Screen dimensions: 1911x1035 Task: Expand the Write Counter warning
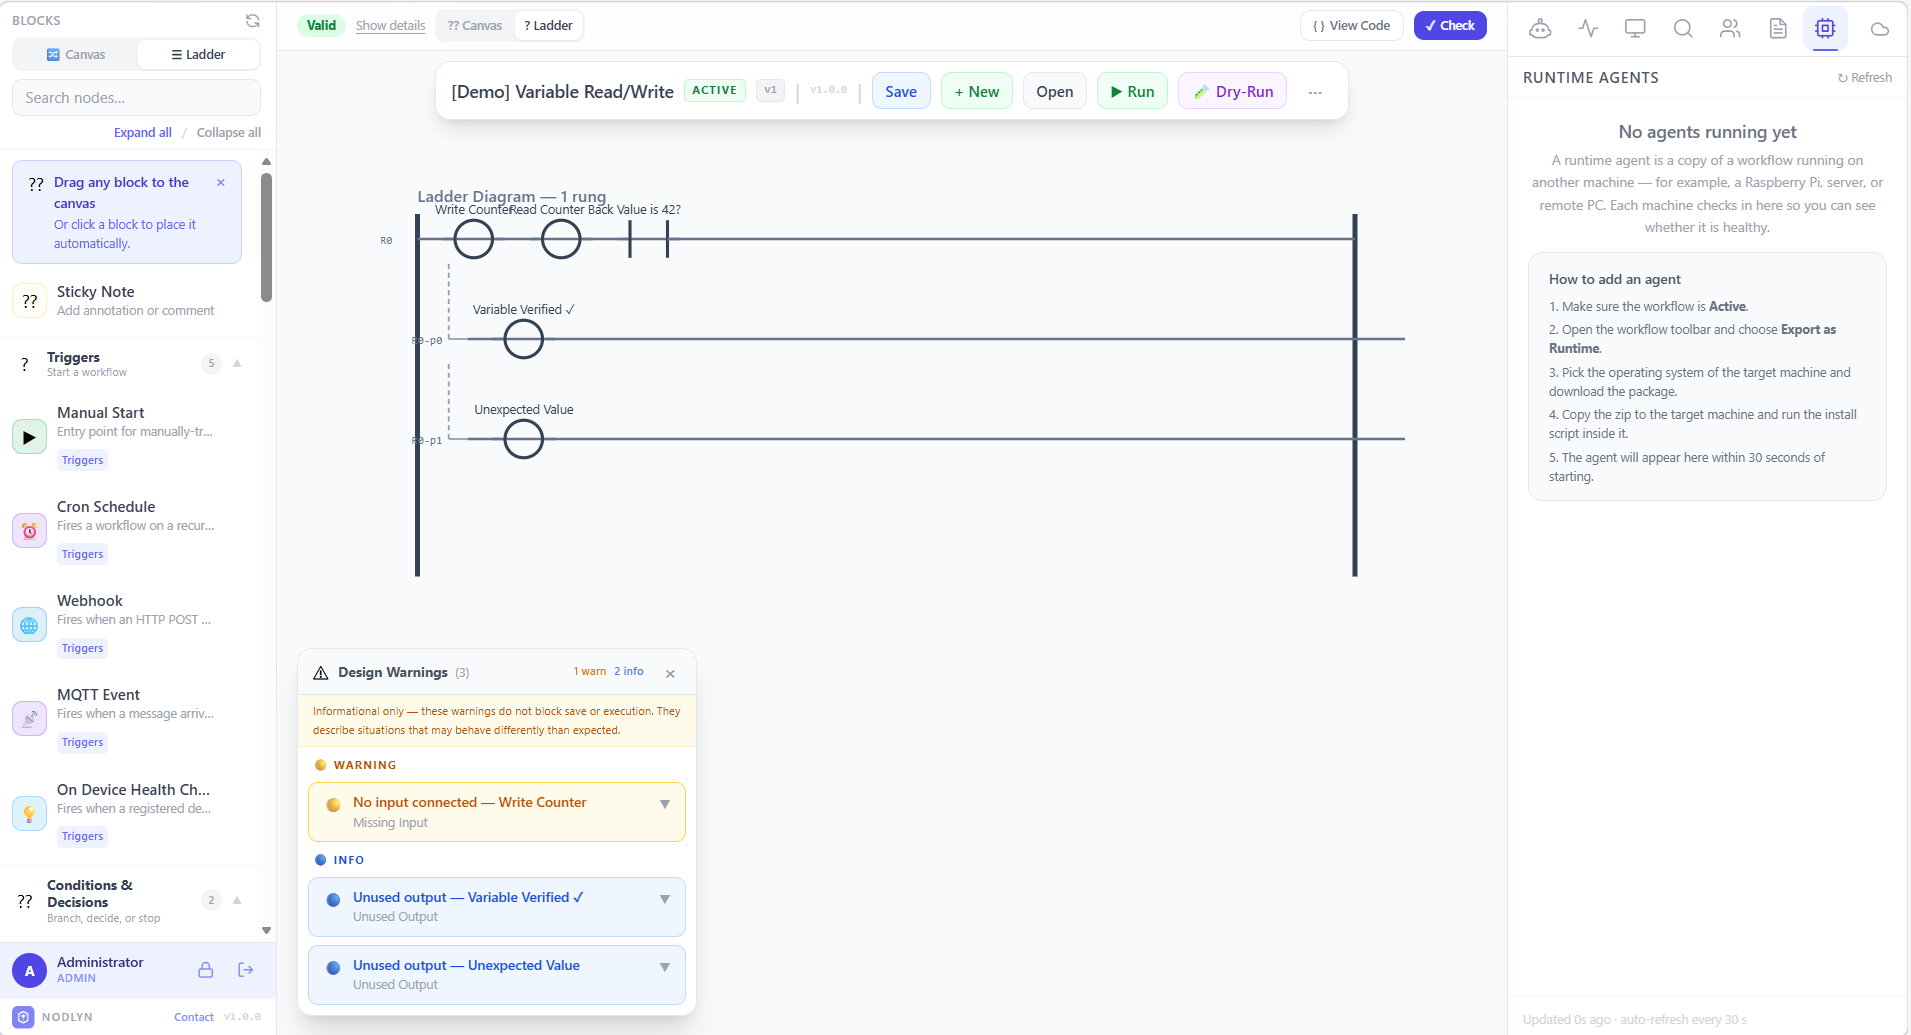pyautogui.click(x=665, y=804)
